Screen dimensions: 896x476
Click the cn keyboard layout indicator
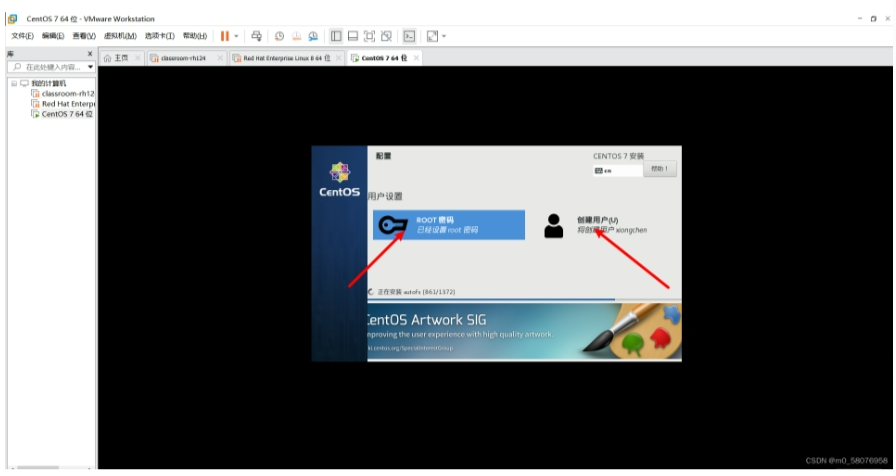click(617, 170)
